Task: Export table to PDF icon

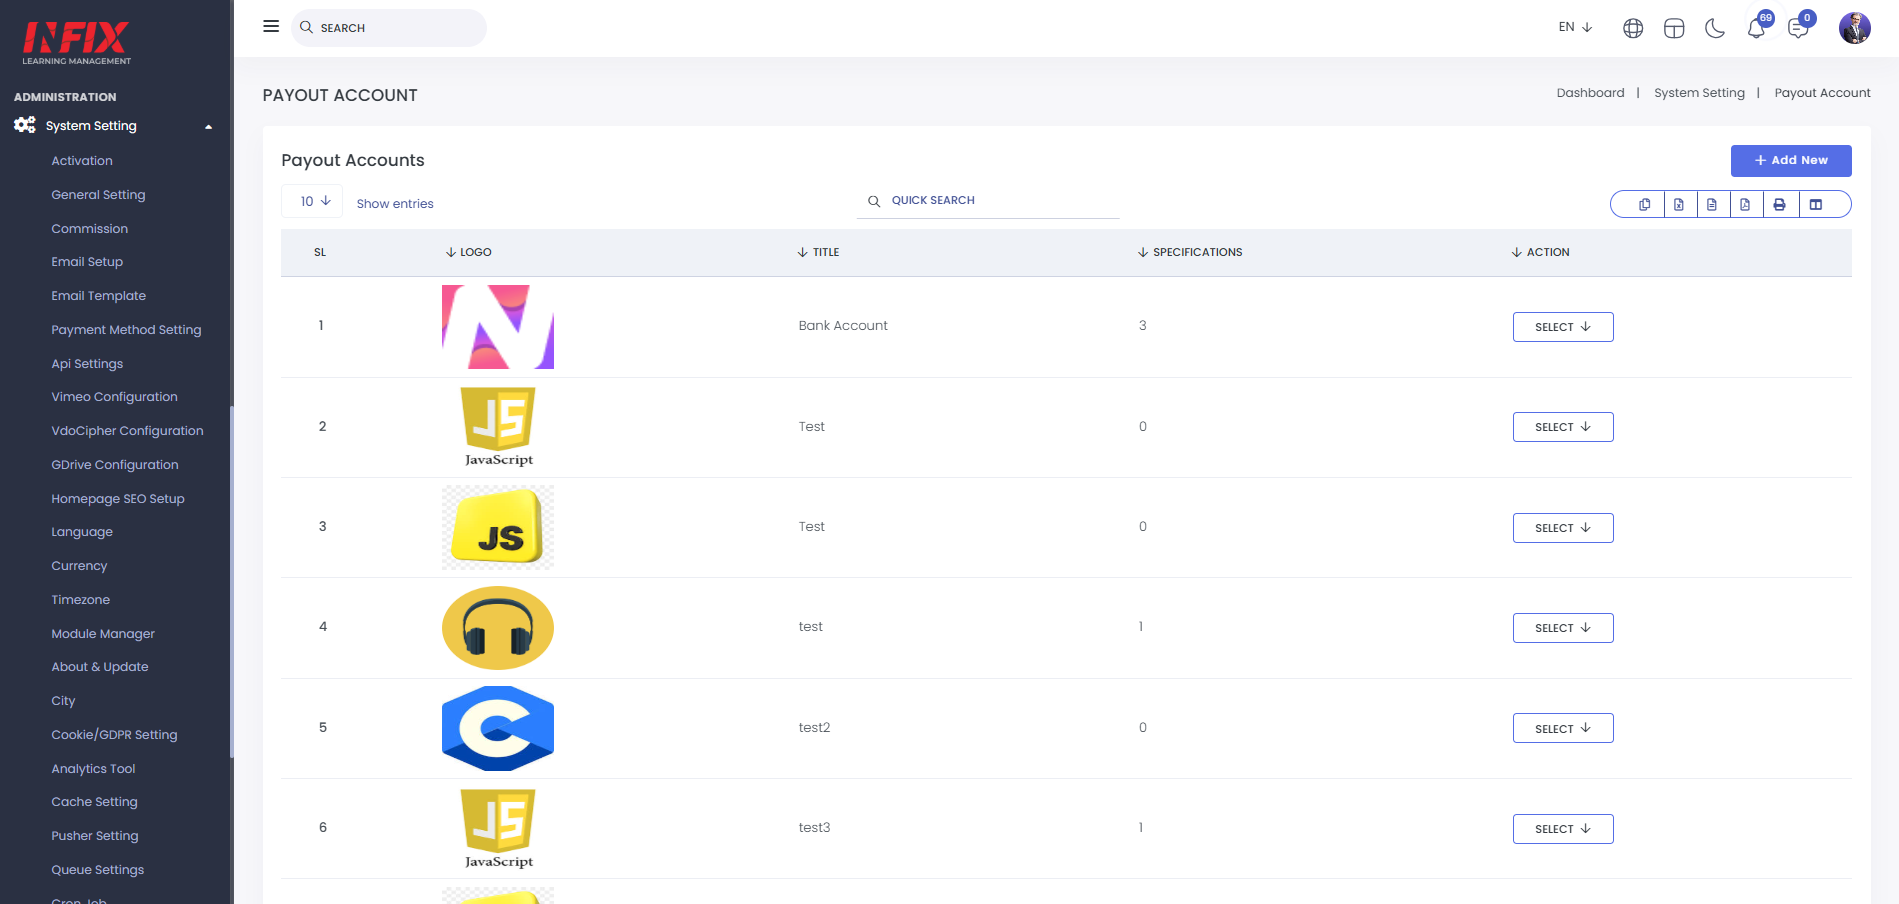Action: (1745, 204)
